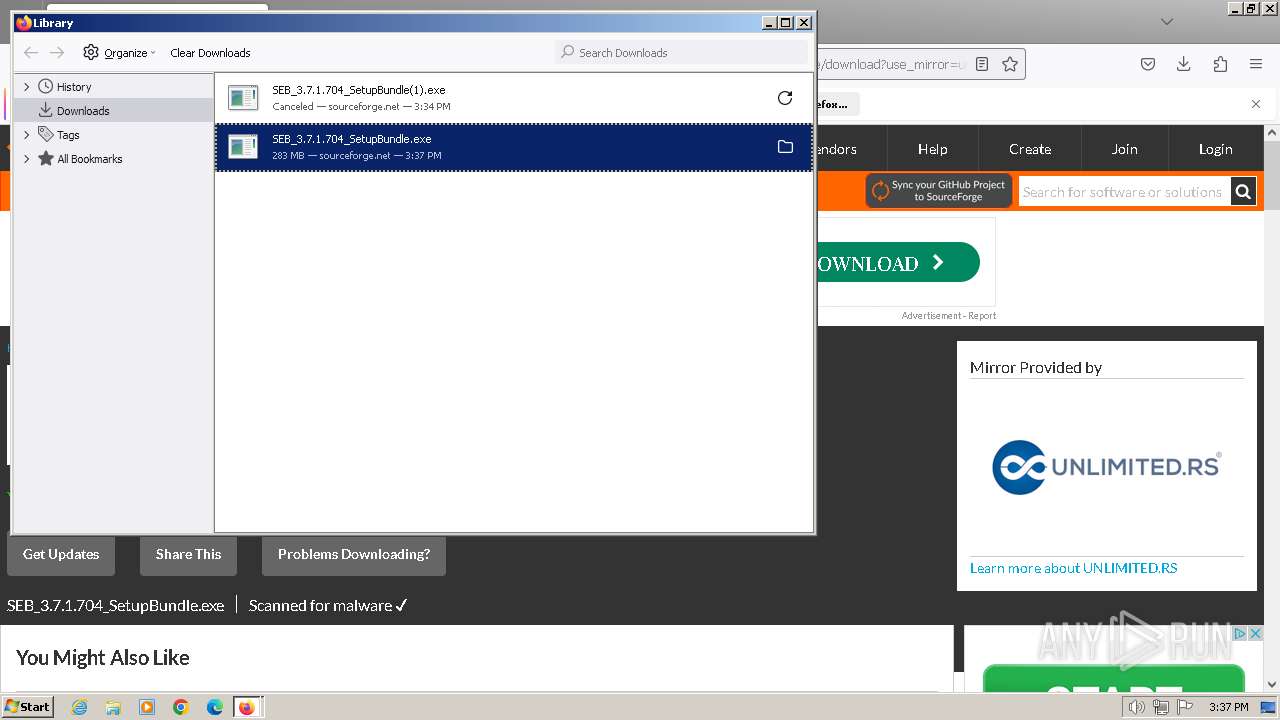Open Learn more about UNLIMITED.RS link
This screenshot has width=1280, height=720.
tap(1073, 568)
